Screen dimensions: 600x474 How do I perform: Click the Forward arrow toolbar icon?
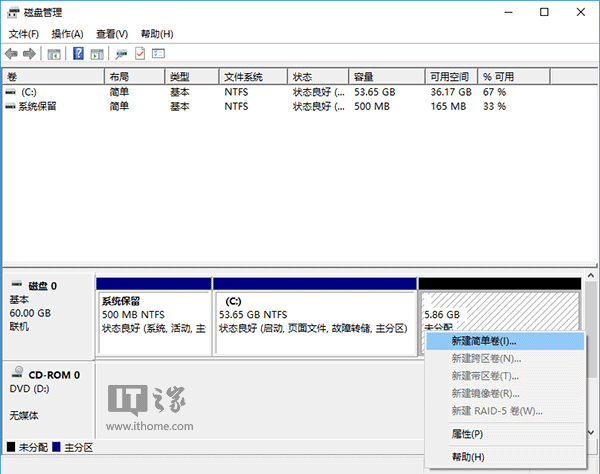(29, 54)
